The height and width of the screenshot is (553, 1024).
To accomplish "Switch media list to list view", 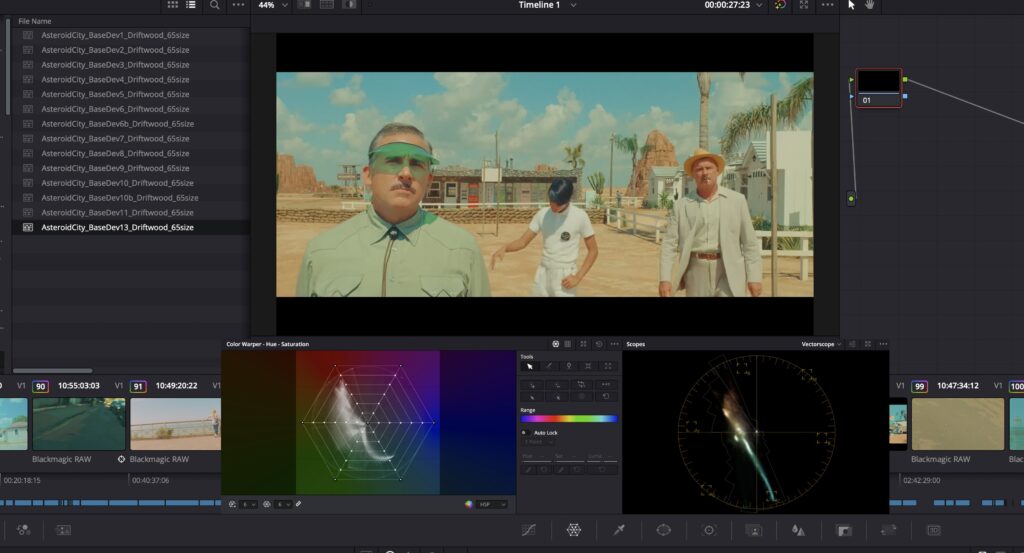I will (x=191, y=5).
